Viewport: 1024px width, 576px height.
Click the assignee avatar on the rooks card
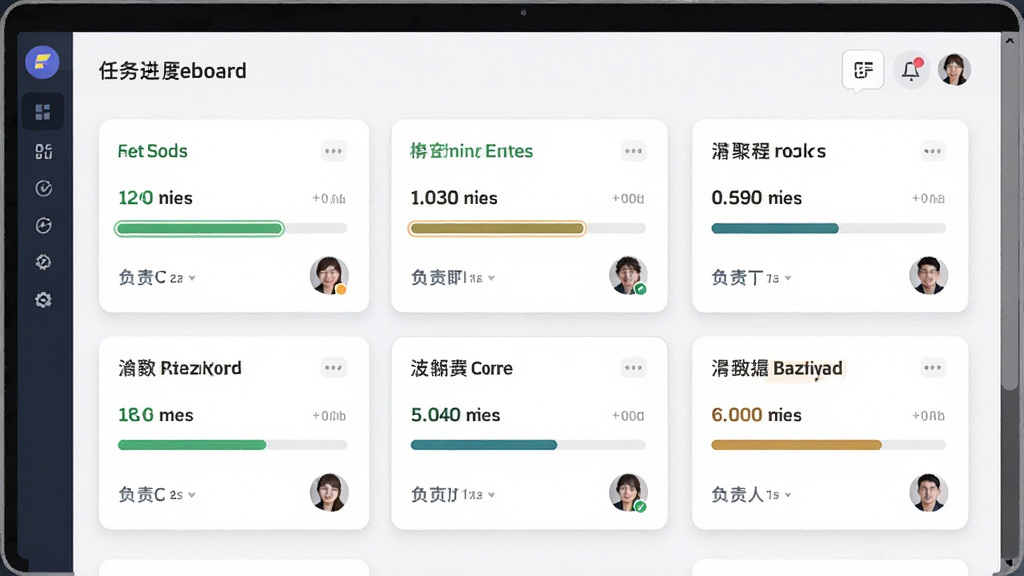[928, 276]
